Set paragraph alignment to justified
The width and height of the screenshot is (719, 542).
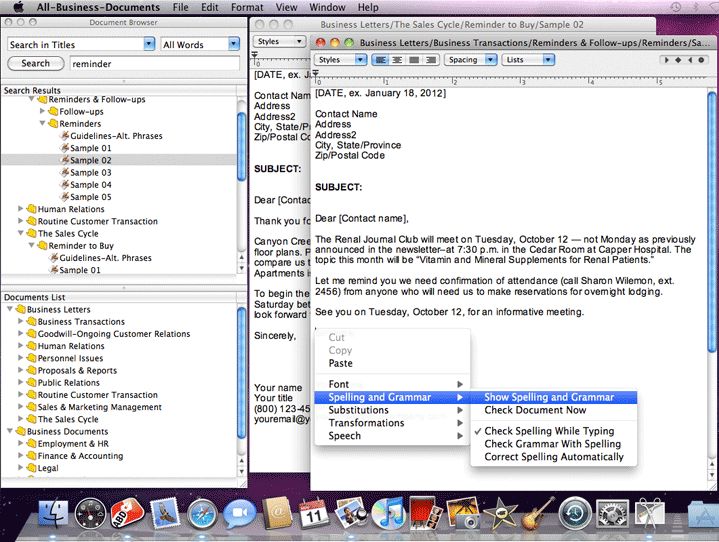(414, 60)
